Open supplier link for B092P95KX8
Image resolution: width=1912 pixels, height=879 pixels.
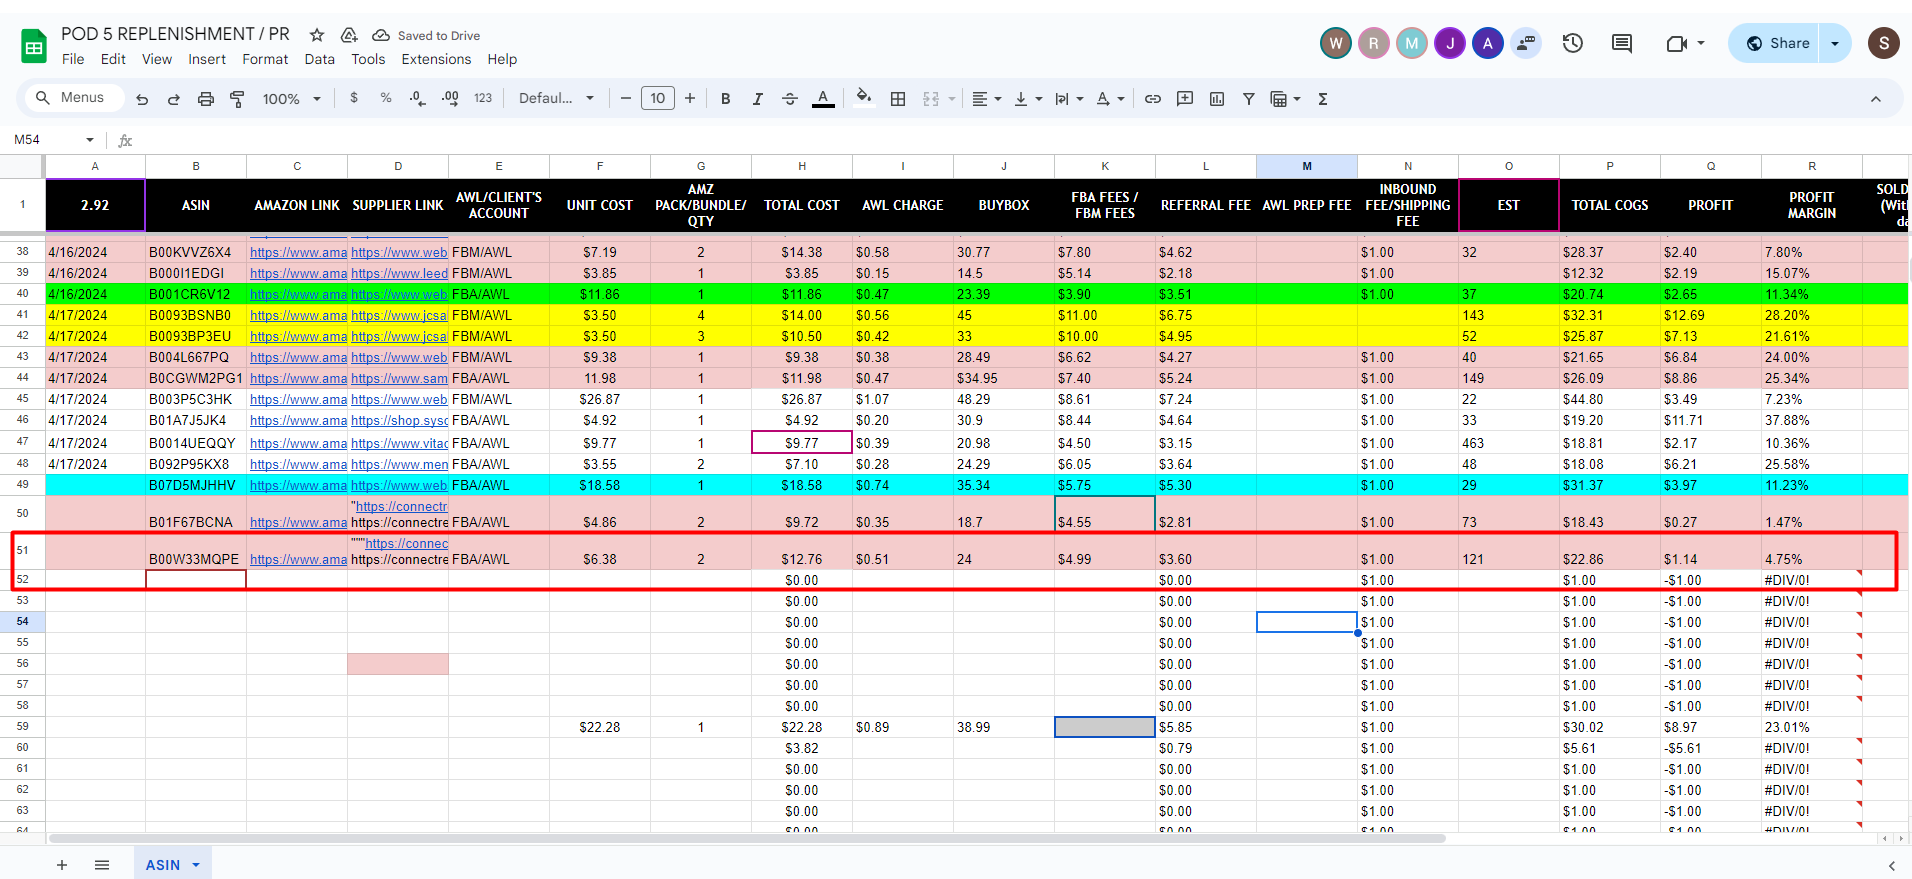point(399,464)
